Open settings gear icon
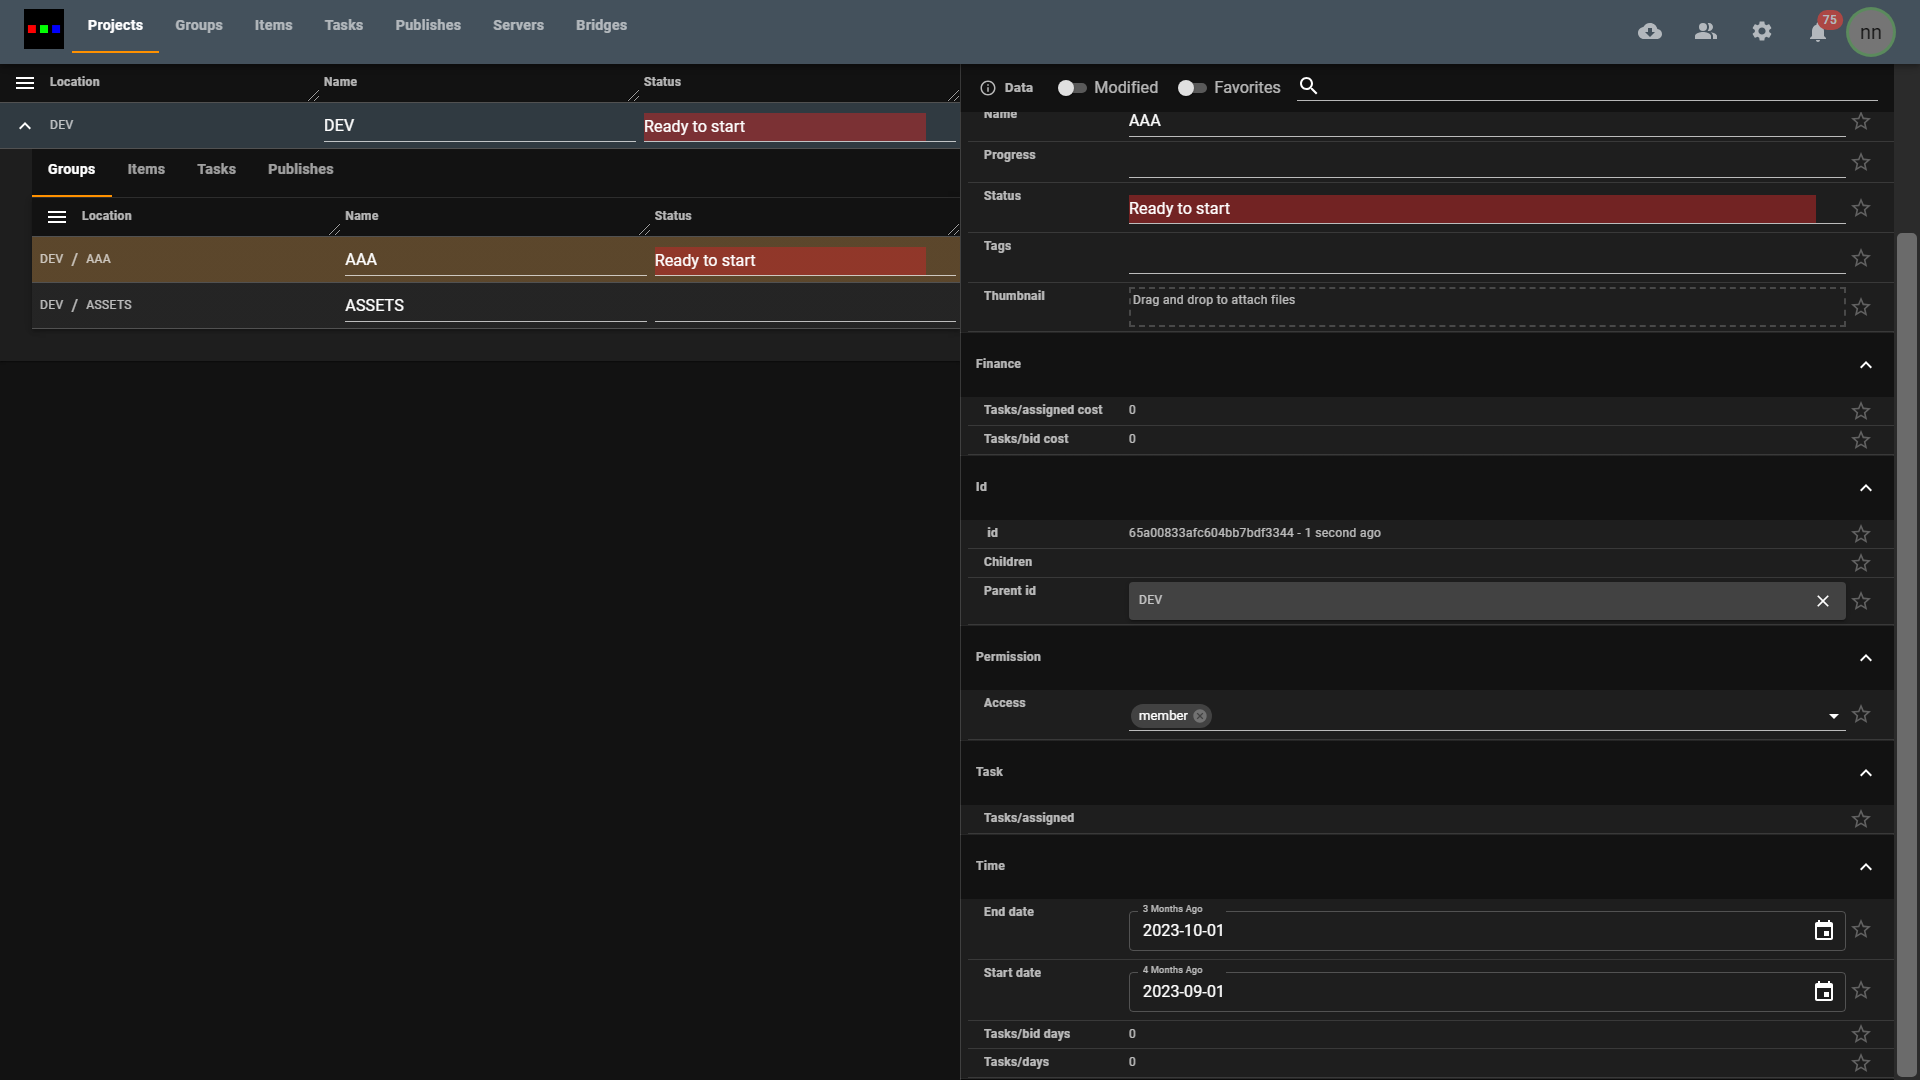 (1762, 32)
